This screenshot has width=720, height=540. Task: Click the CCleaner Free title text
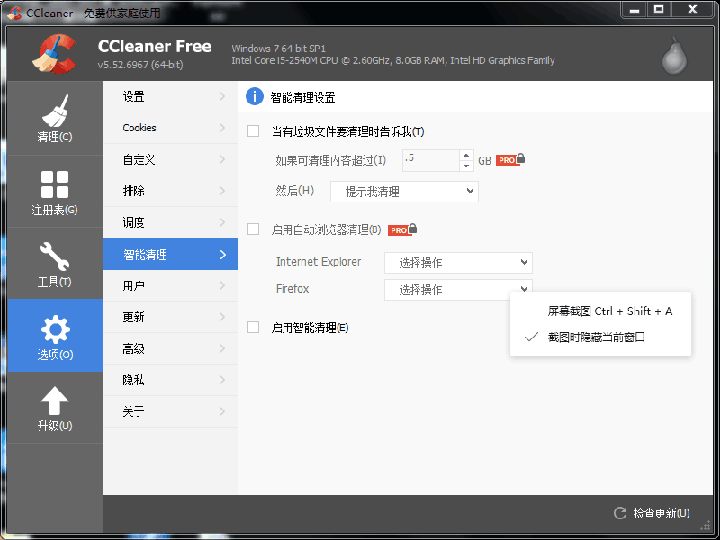click(155, 46)
